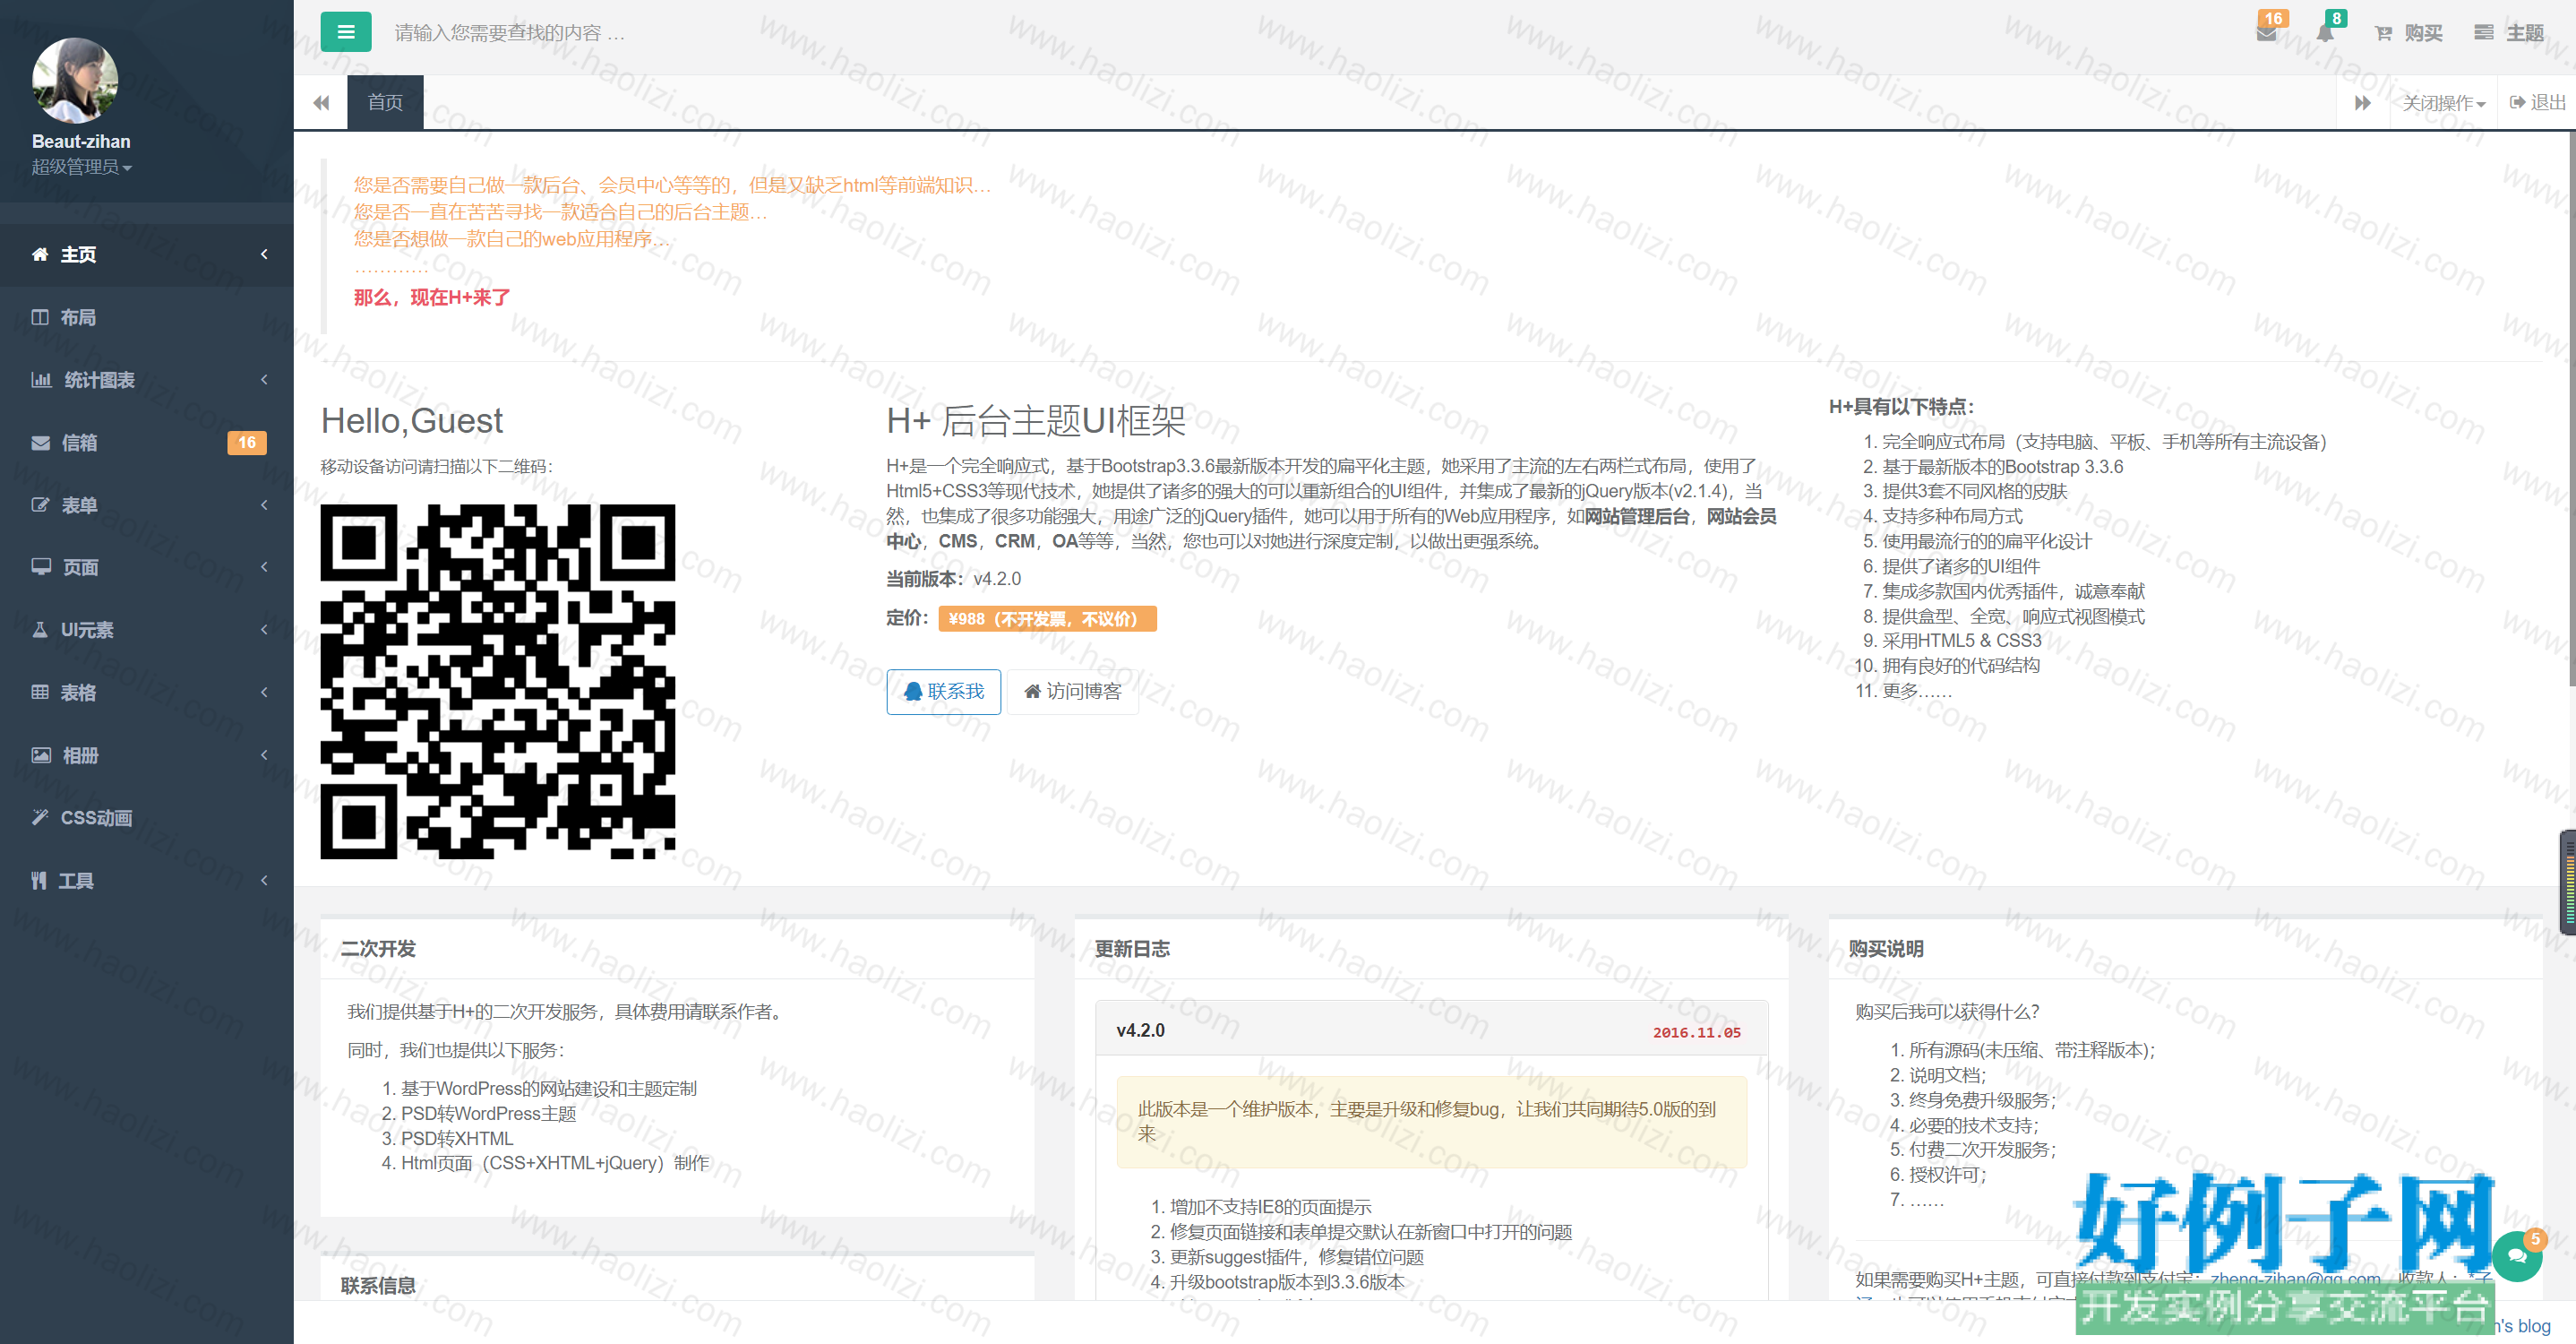Screen dimensions: 2576x1344
Task: Open the green chat bubble widget
Action: pos(2517,1258)
